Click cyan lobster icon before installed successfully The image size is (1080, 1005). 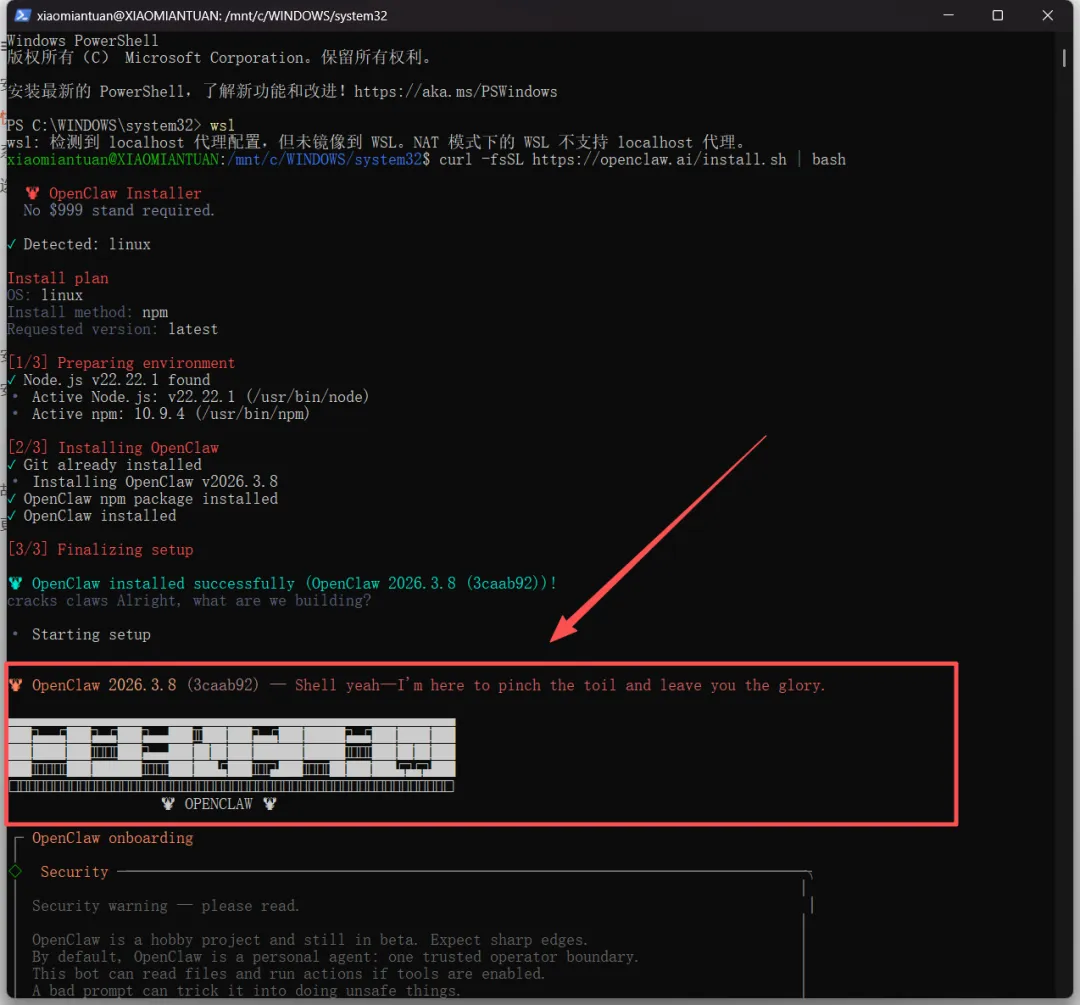coord(15,583)
